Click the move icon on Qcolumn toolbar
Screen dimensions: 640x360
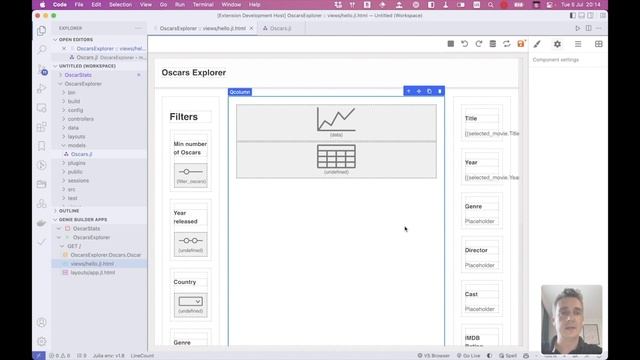point(419,91)
